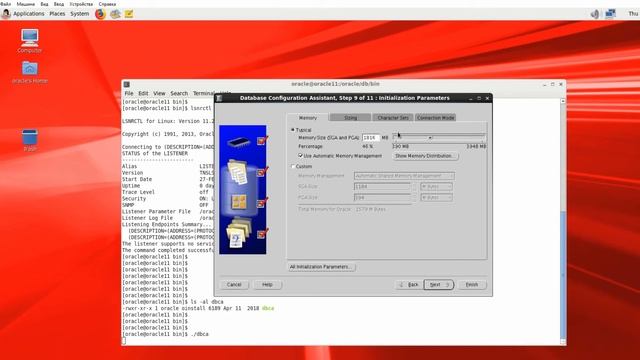
Task: Toggle the Use Automatic Memory Management checkbox
Action: [300, 156]
